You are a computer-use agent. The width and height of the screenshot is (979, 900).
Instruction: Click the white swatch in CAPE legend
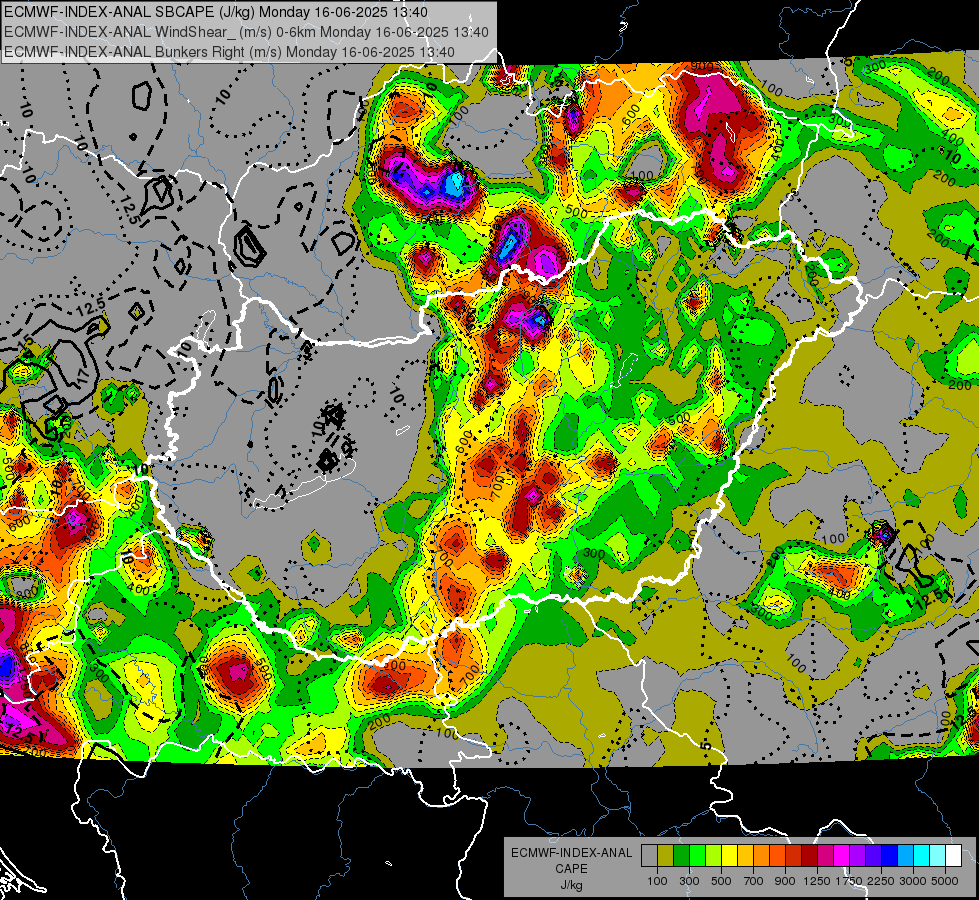[x=953, y=856]
